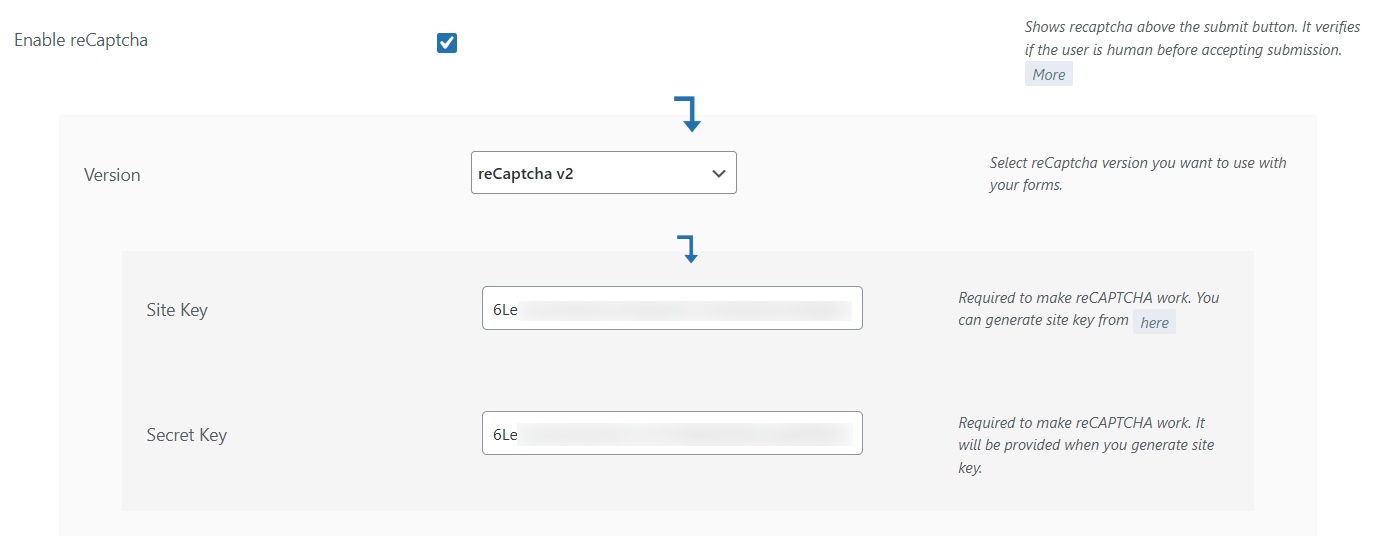Click the blue arrow below the Version dropdown
The image size is (1377, 557).
688,249
